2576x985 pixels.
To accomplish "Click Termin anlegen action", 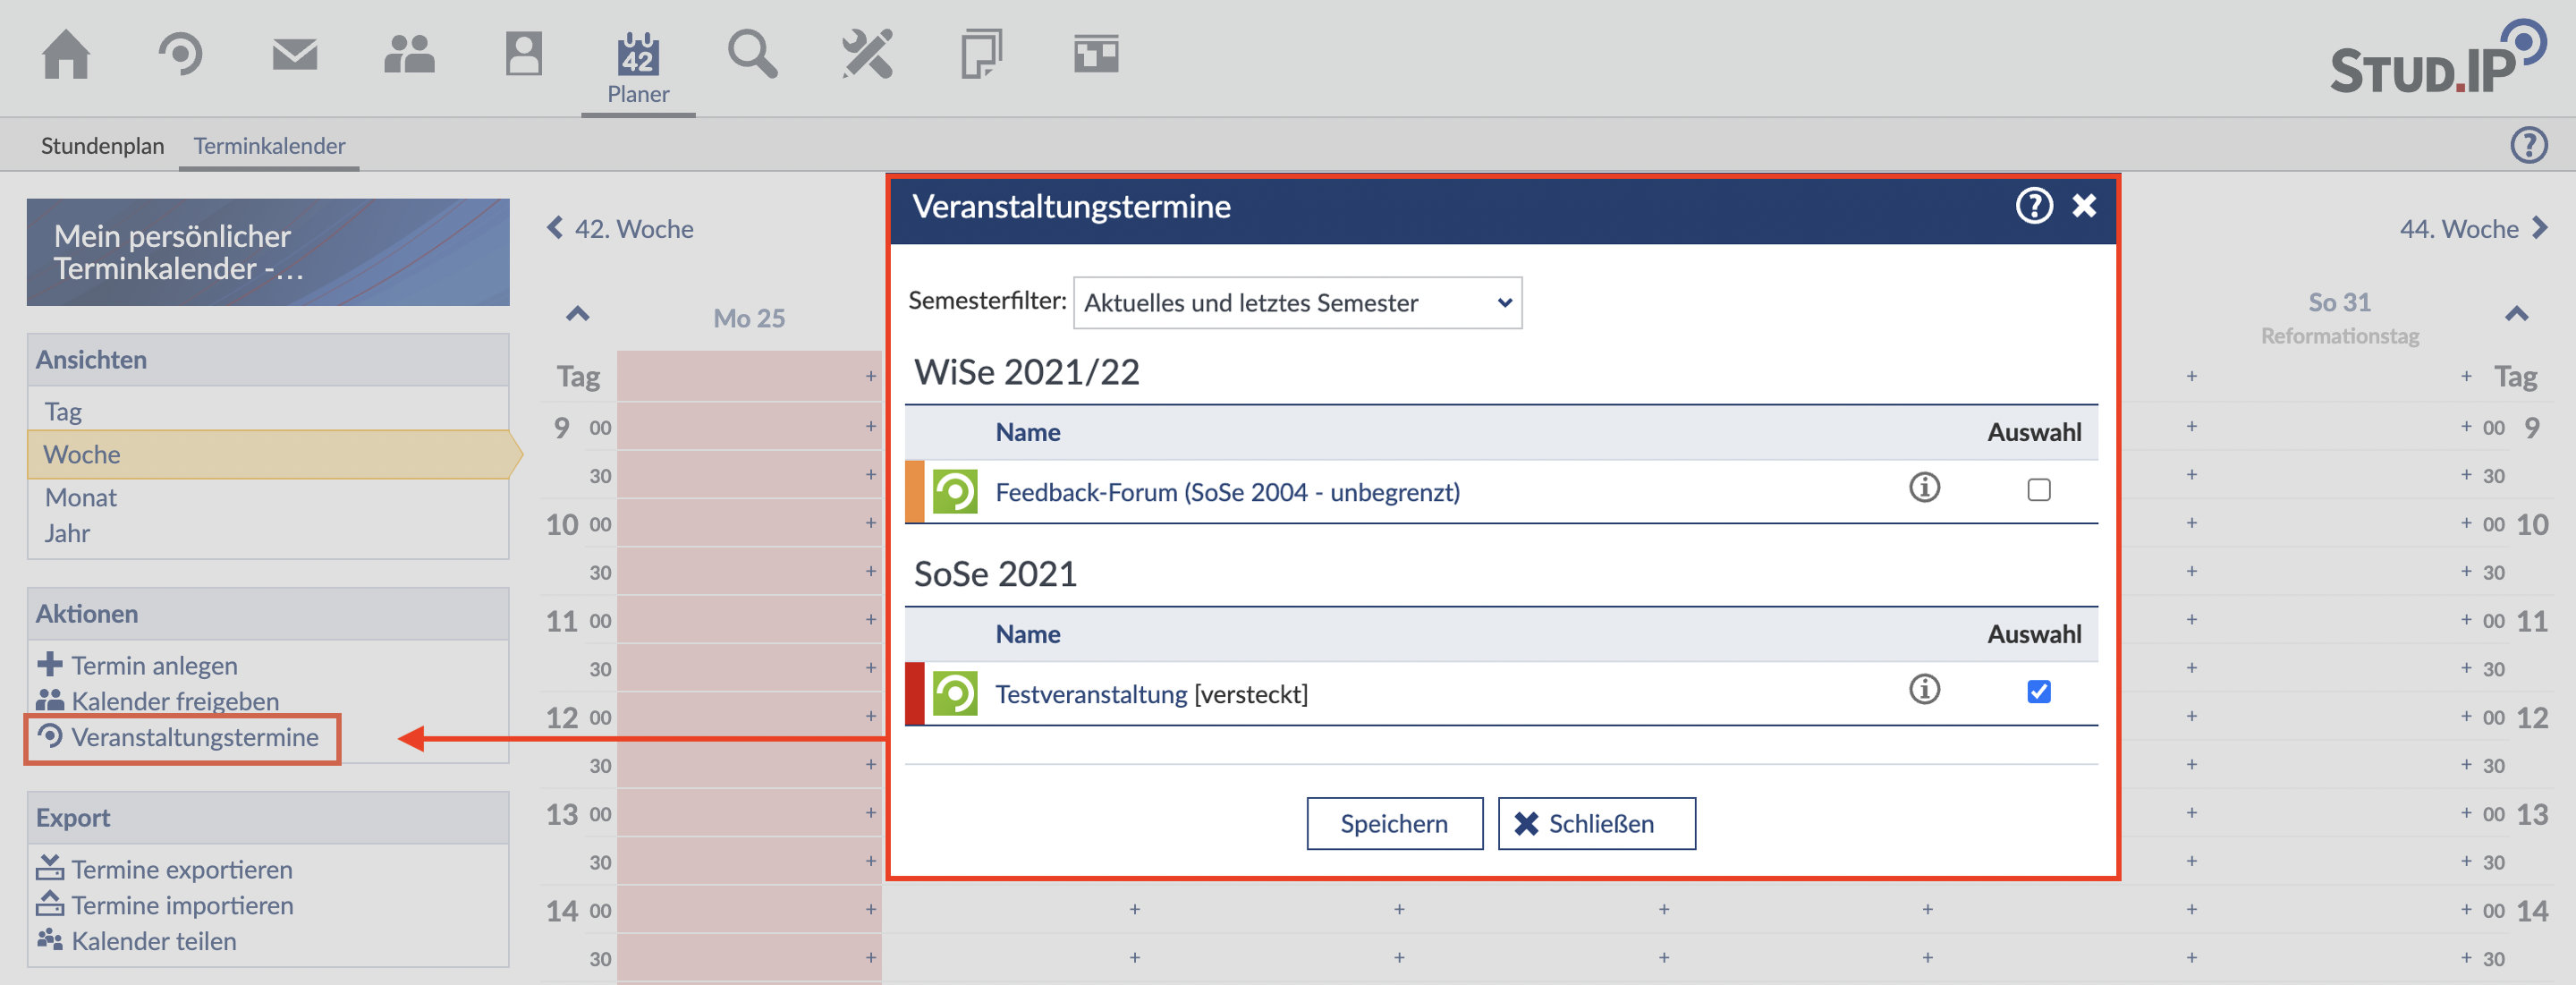I will (x=153, y=665).
